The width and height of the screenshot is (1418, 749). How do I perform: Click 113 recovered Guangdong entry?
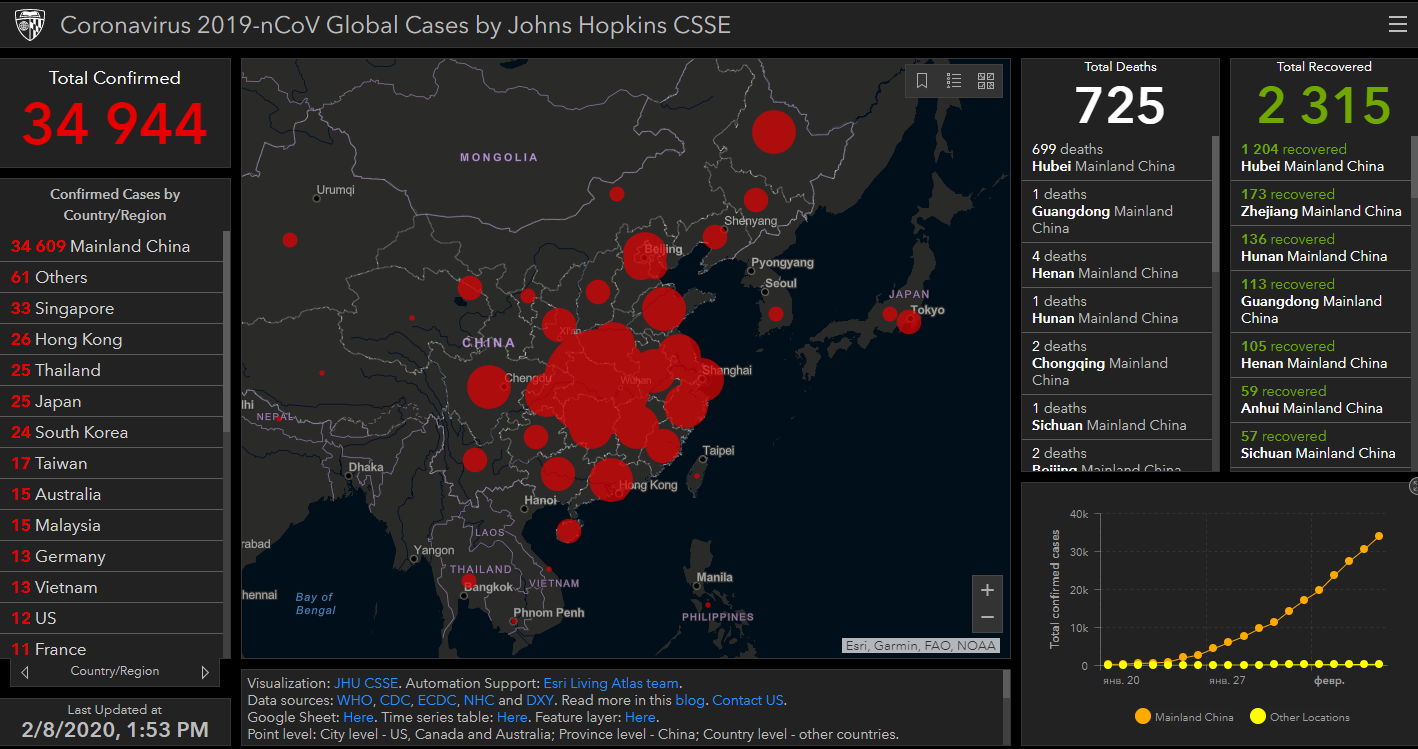1320,302
